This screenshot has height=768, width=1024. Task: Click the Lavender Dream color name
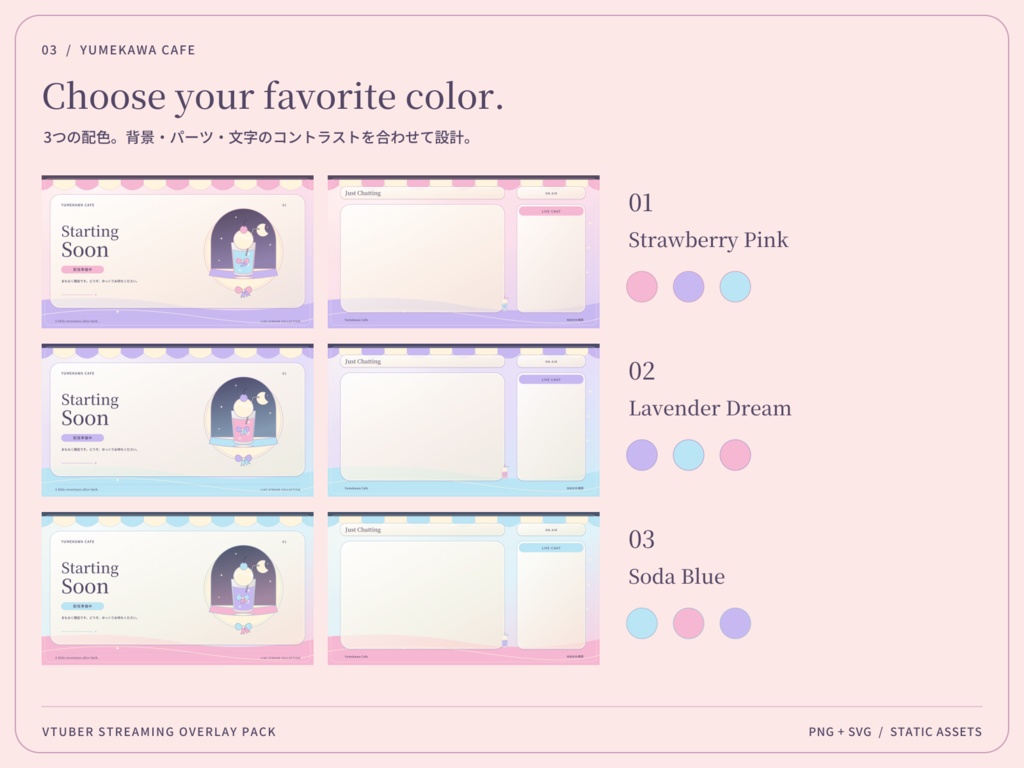pyautogui.click(x=710, y=408)
